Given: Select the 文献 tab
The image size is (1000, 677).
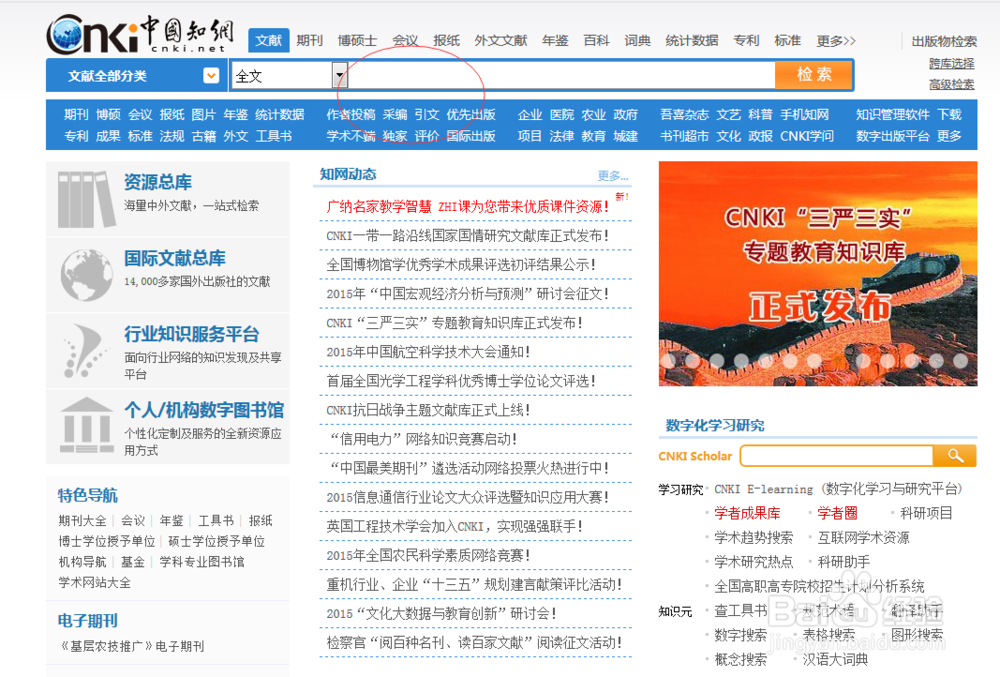Looking at the screenshot, I should [x=268, y=41].
